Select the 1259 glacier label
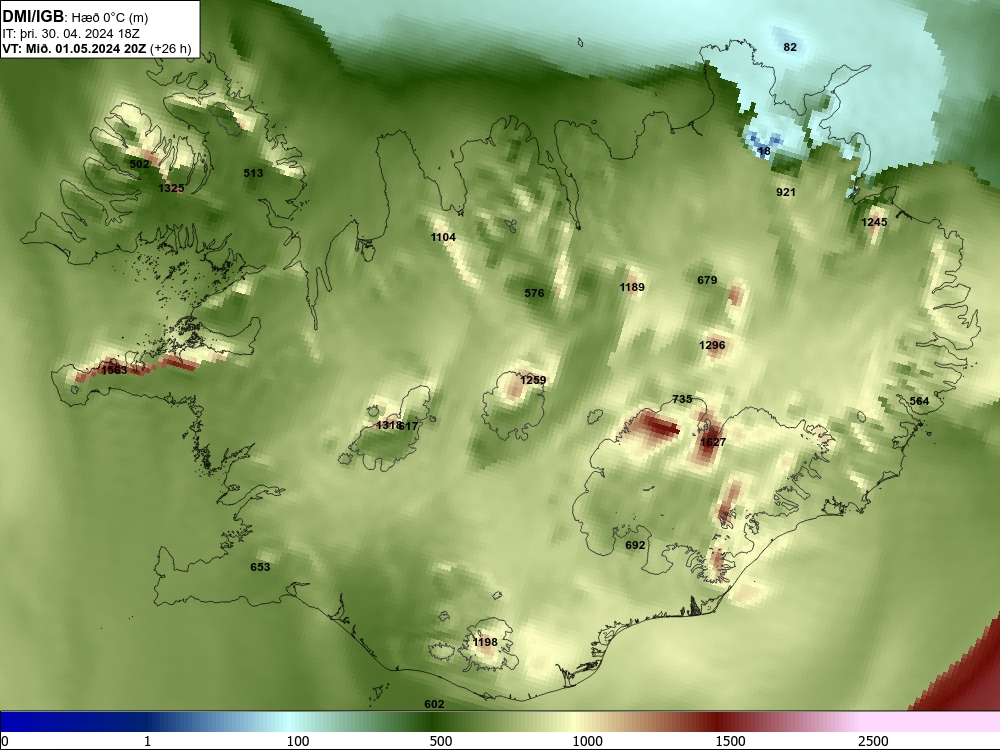Image resolution: width=1000 pixels, height=750 pixels. pyautogui.click(x=533, y=380)
